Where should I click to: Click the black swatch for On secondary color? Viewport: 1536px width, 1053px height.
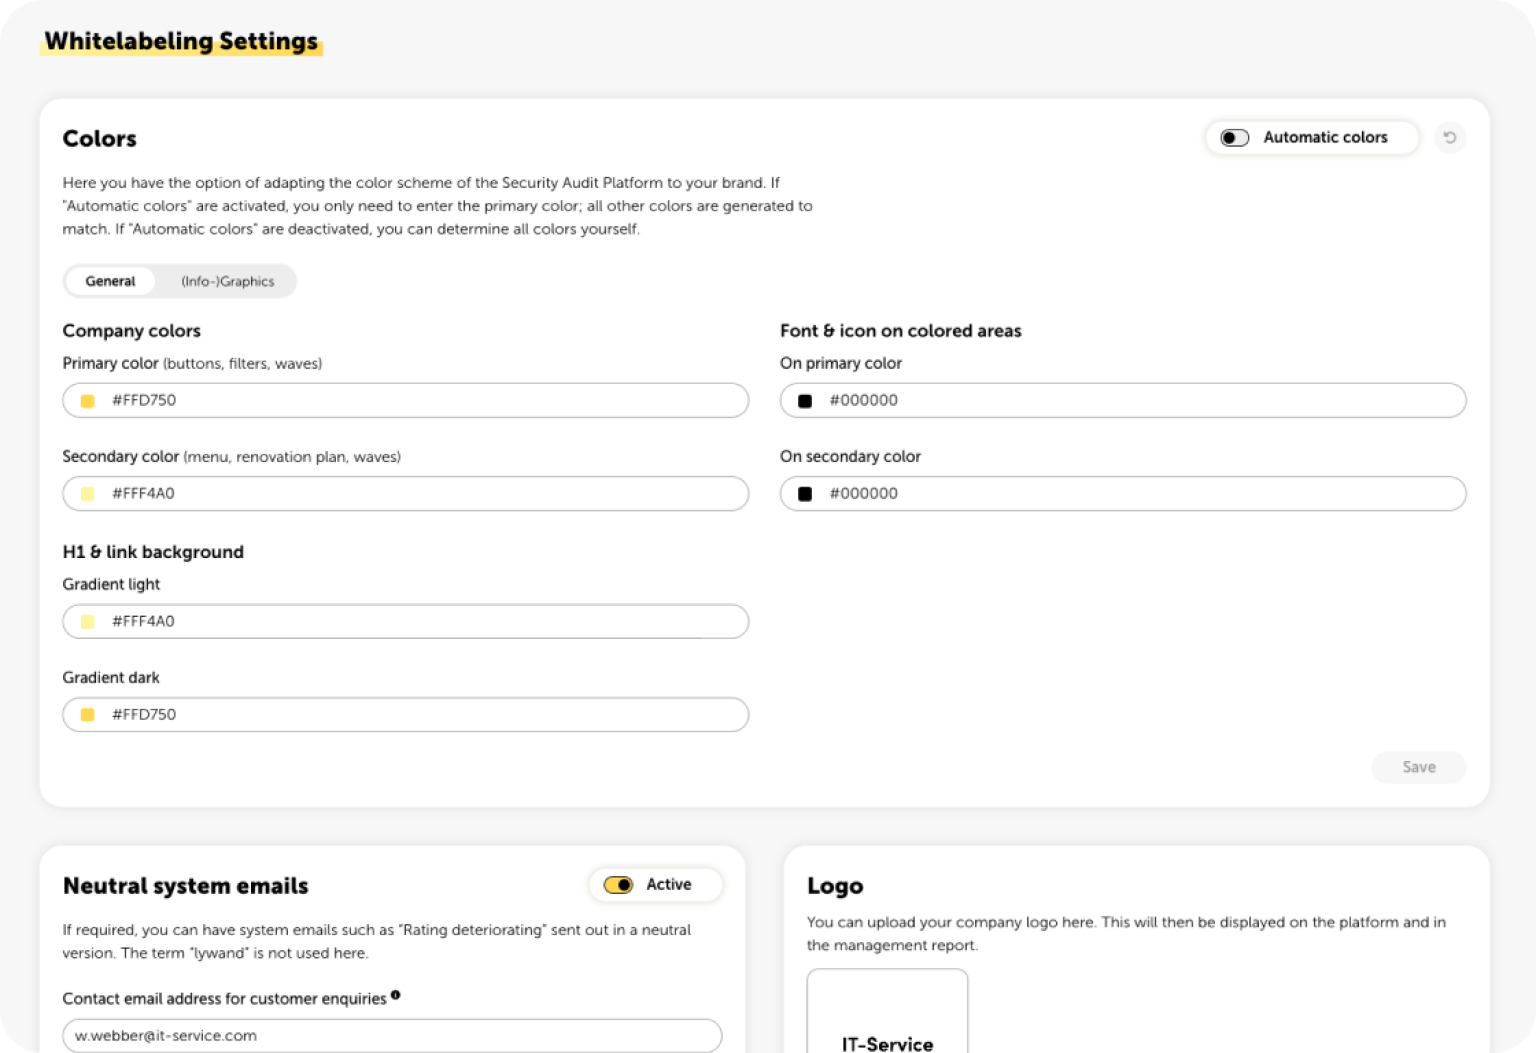pos(805,494)
